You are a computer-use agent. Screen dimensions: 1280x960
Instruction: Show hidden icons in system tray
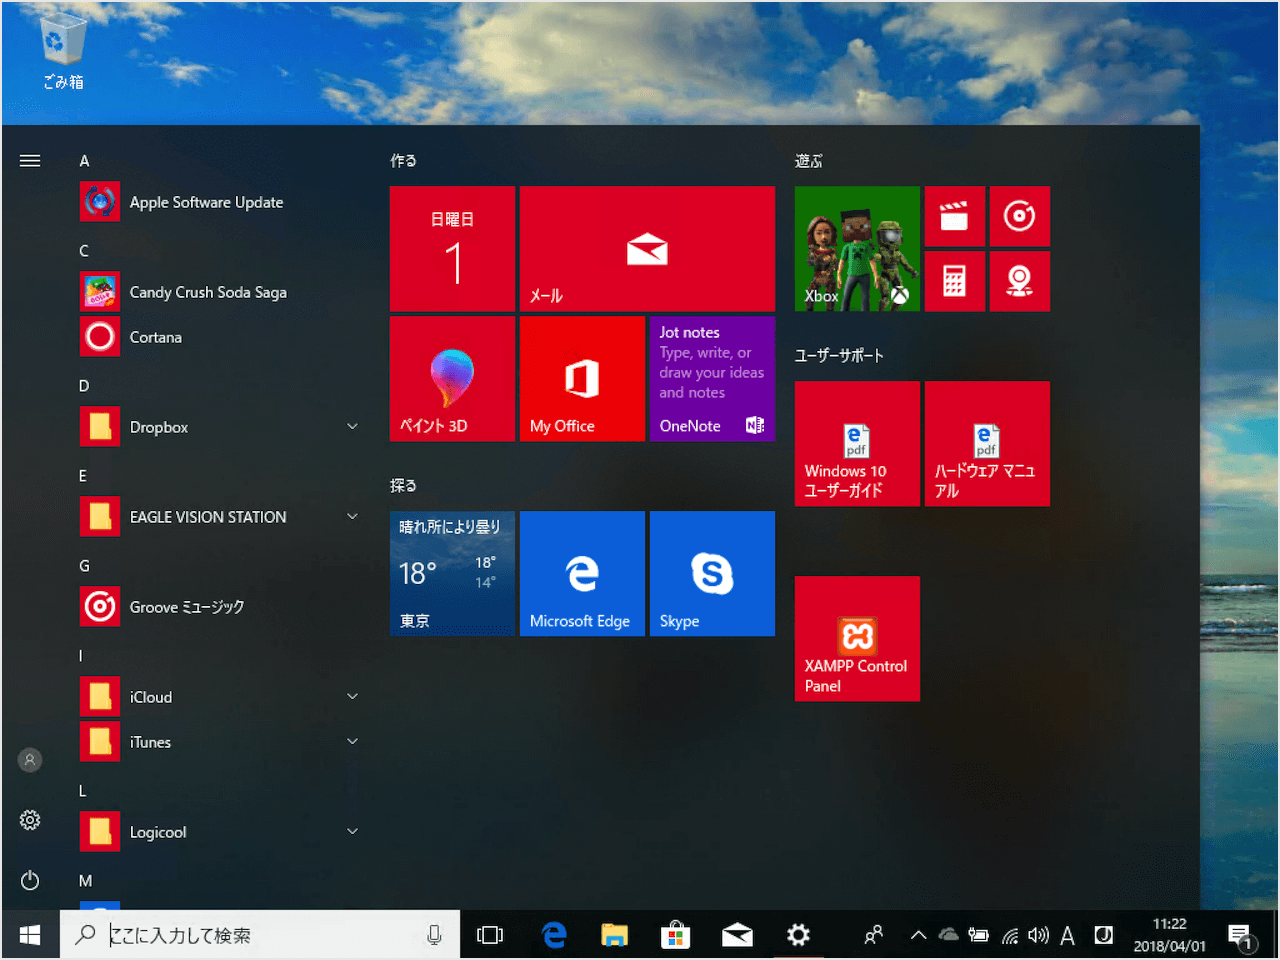pos(917,936)
